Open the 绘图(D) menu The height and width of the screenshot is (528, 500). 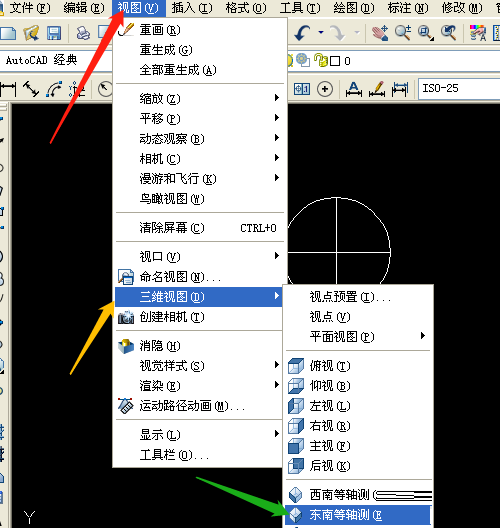(x=354, y=7)
